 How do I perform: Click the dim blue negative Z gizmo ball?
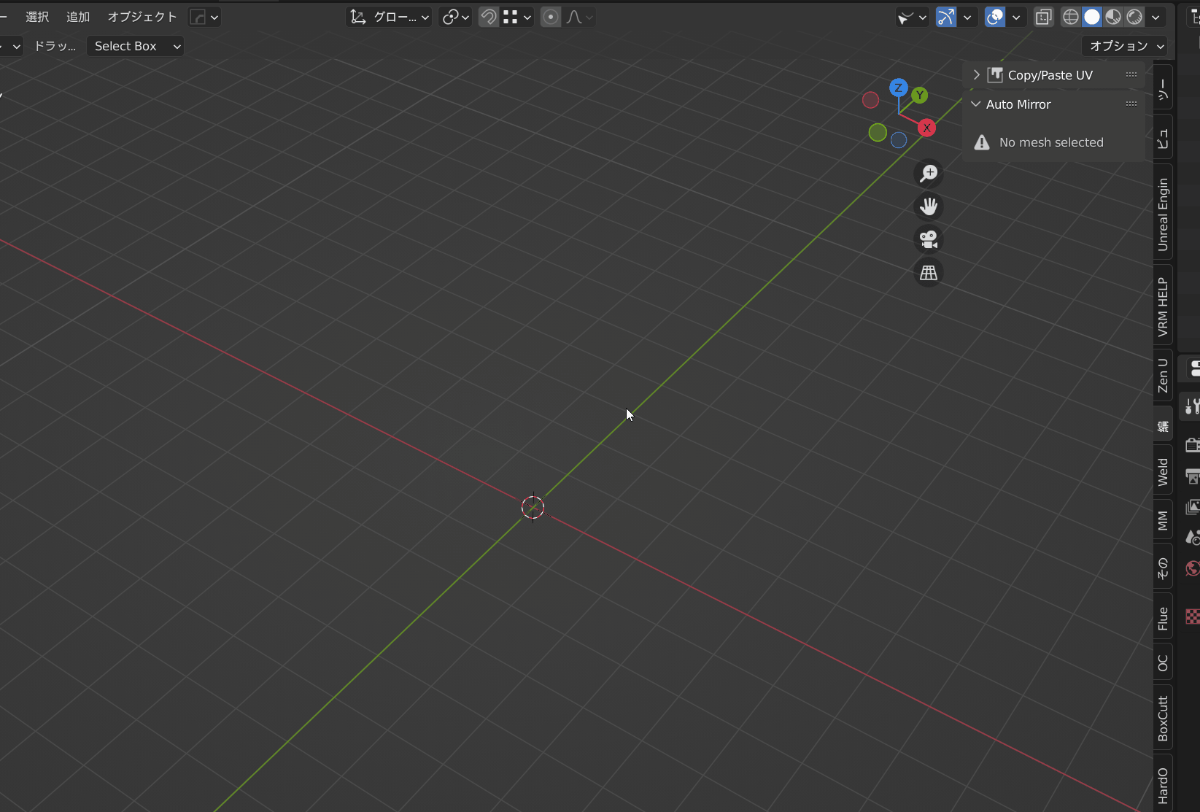point(899,140)
